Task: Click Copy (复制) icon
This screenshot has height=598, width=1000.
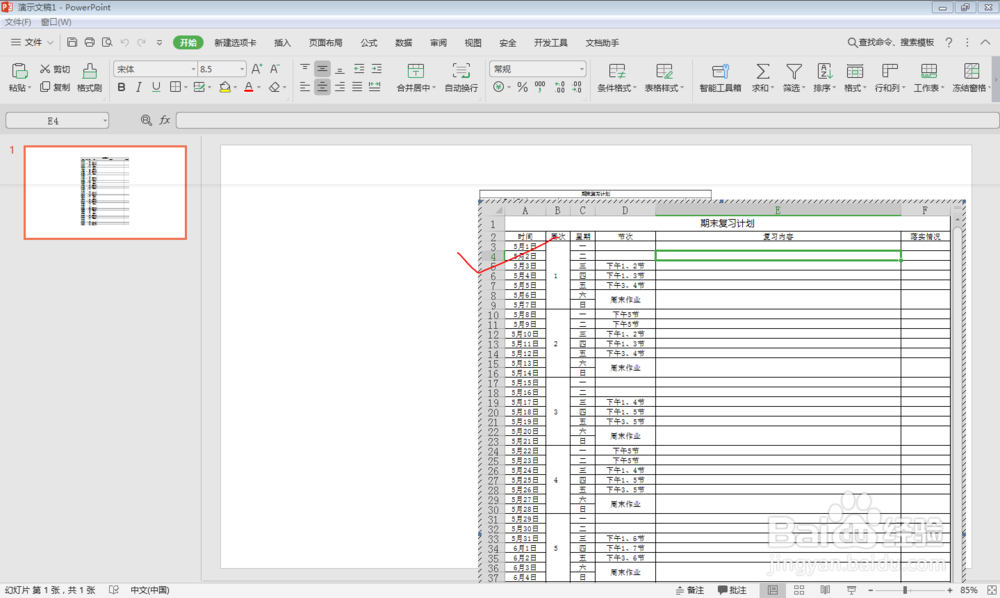Action: pos(45,87)
